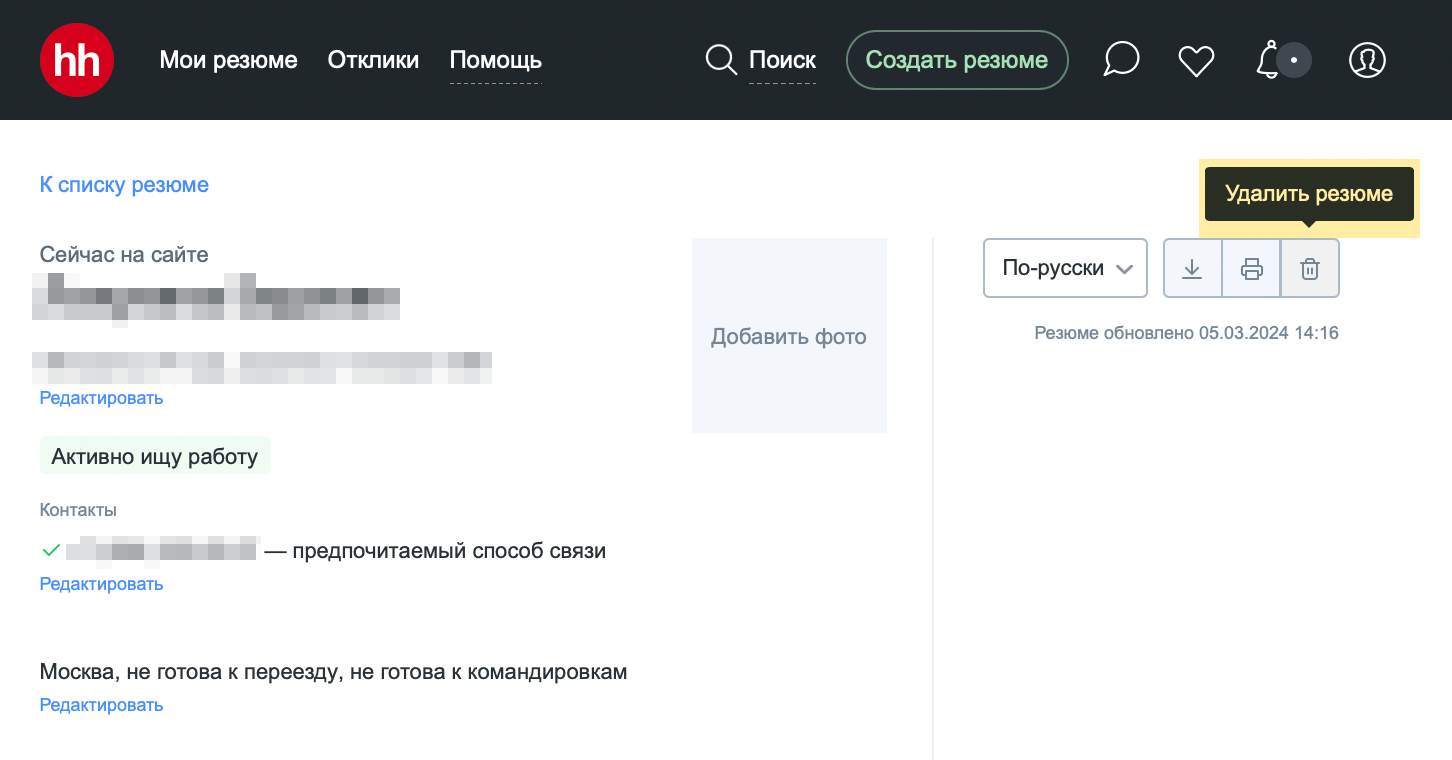Image resolution: width=1452 pixels, height=760 pixels.
Task: Open the Помощь menu item
Action: coord(496,60)
